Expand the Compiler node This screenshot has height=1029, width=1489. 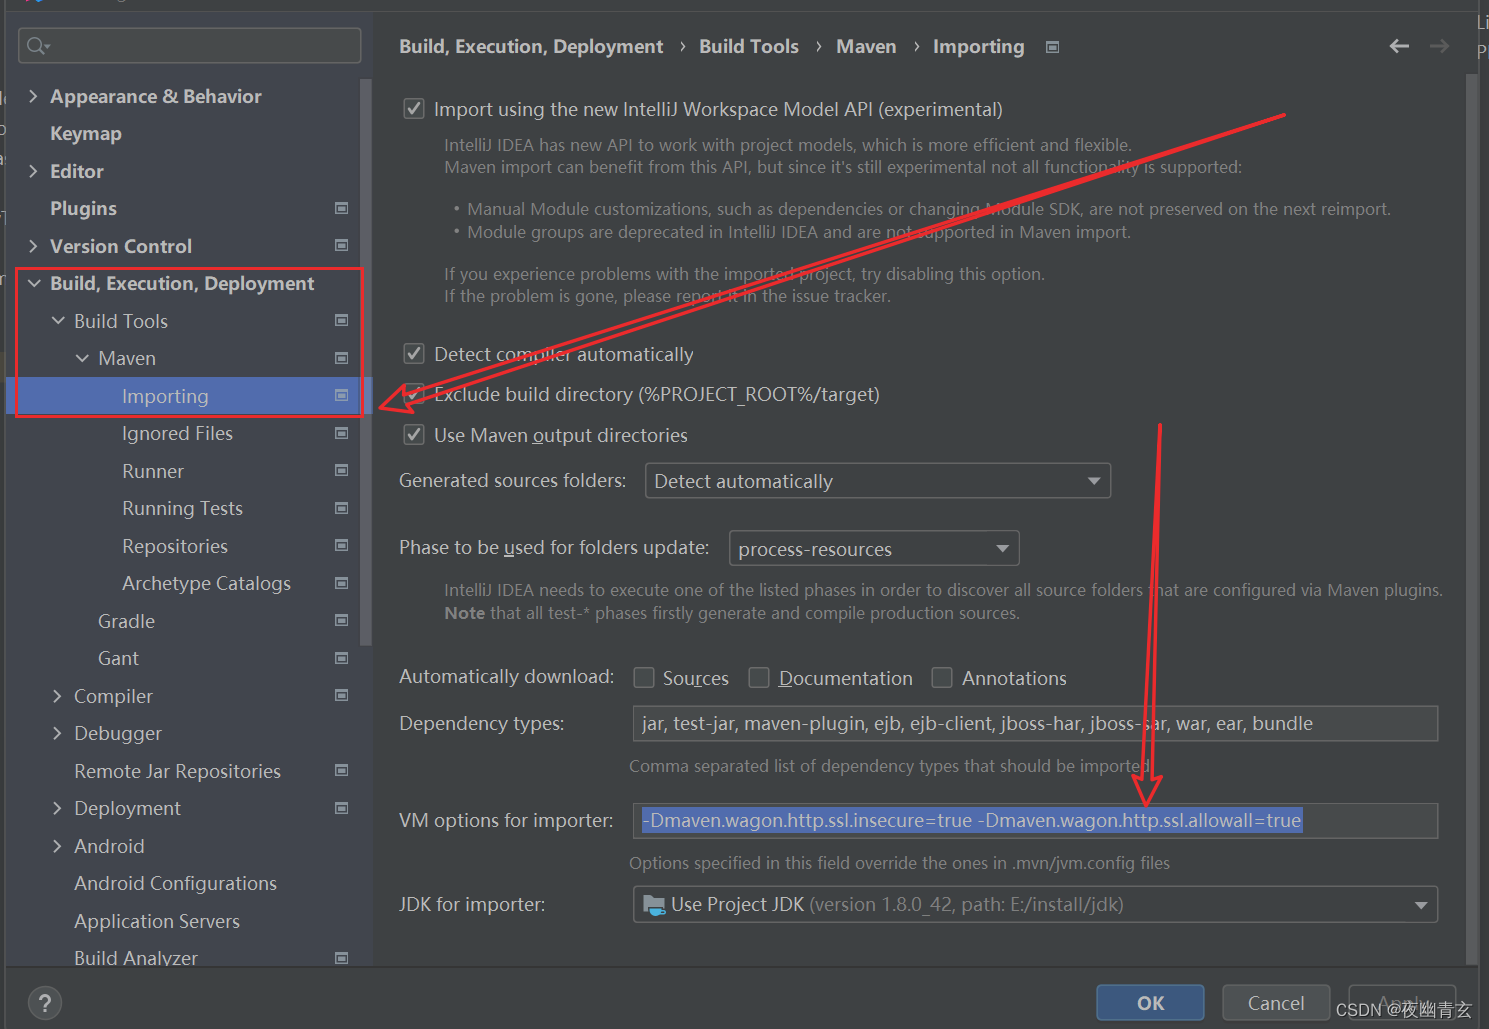[57, 696]
